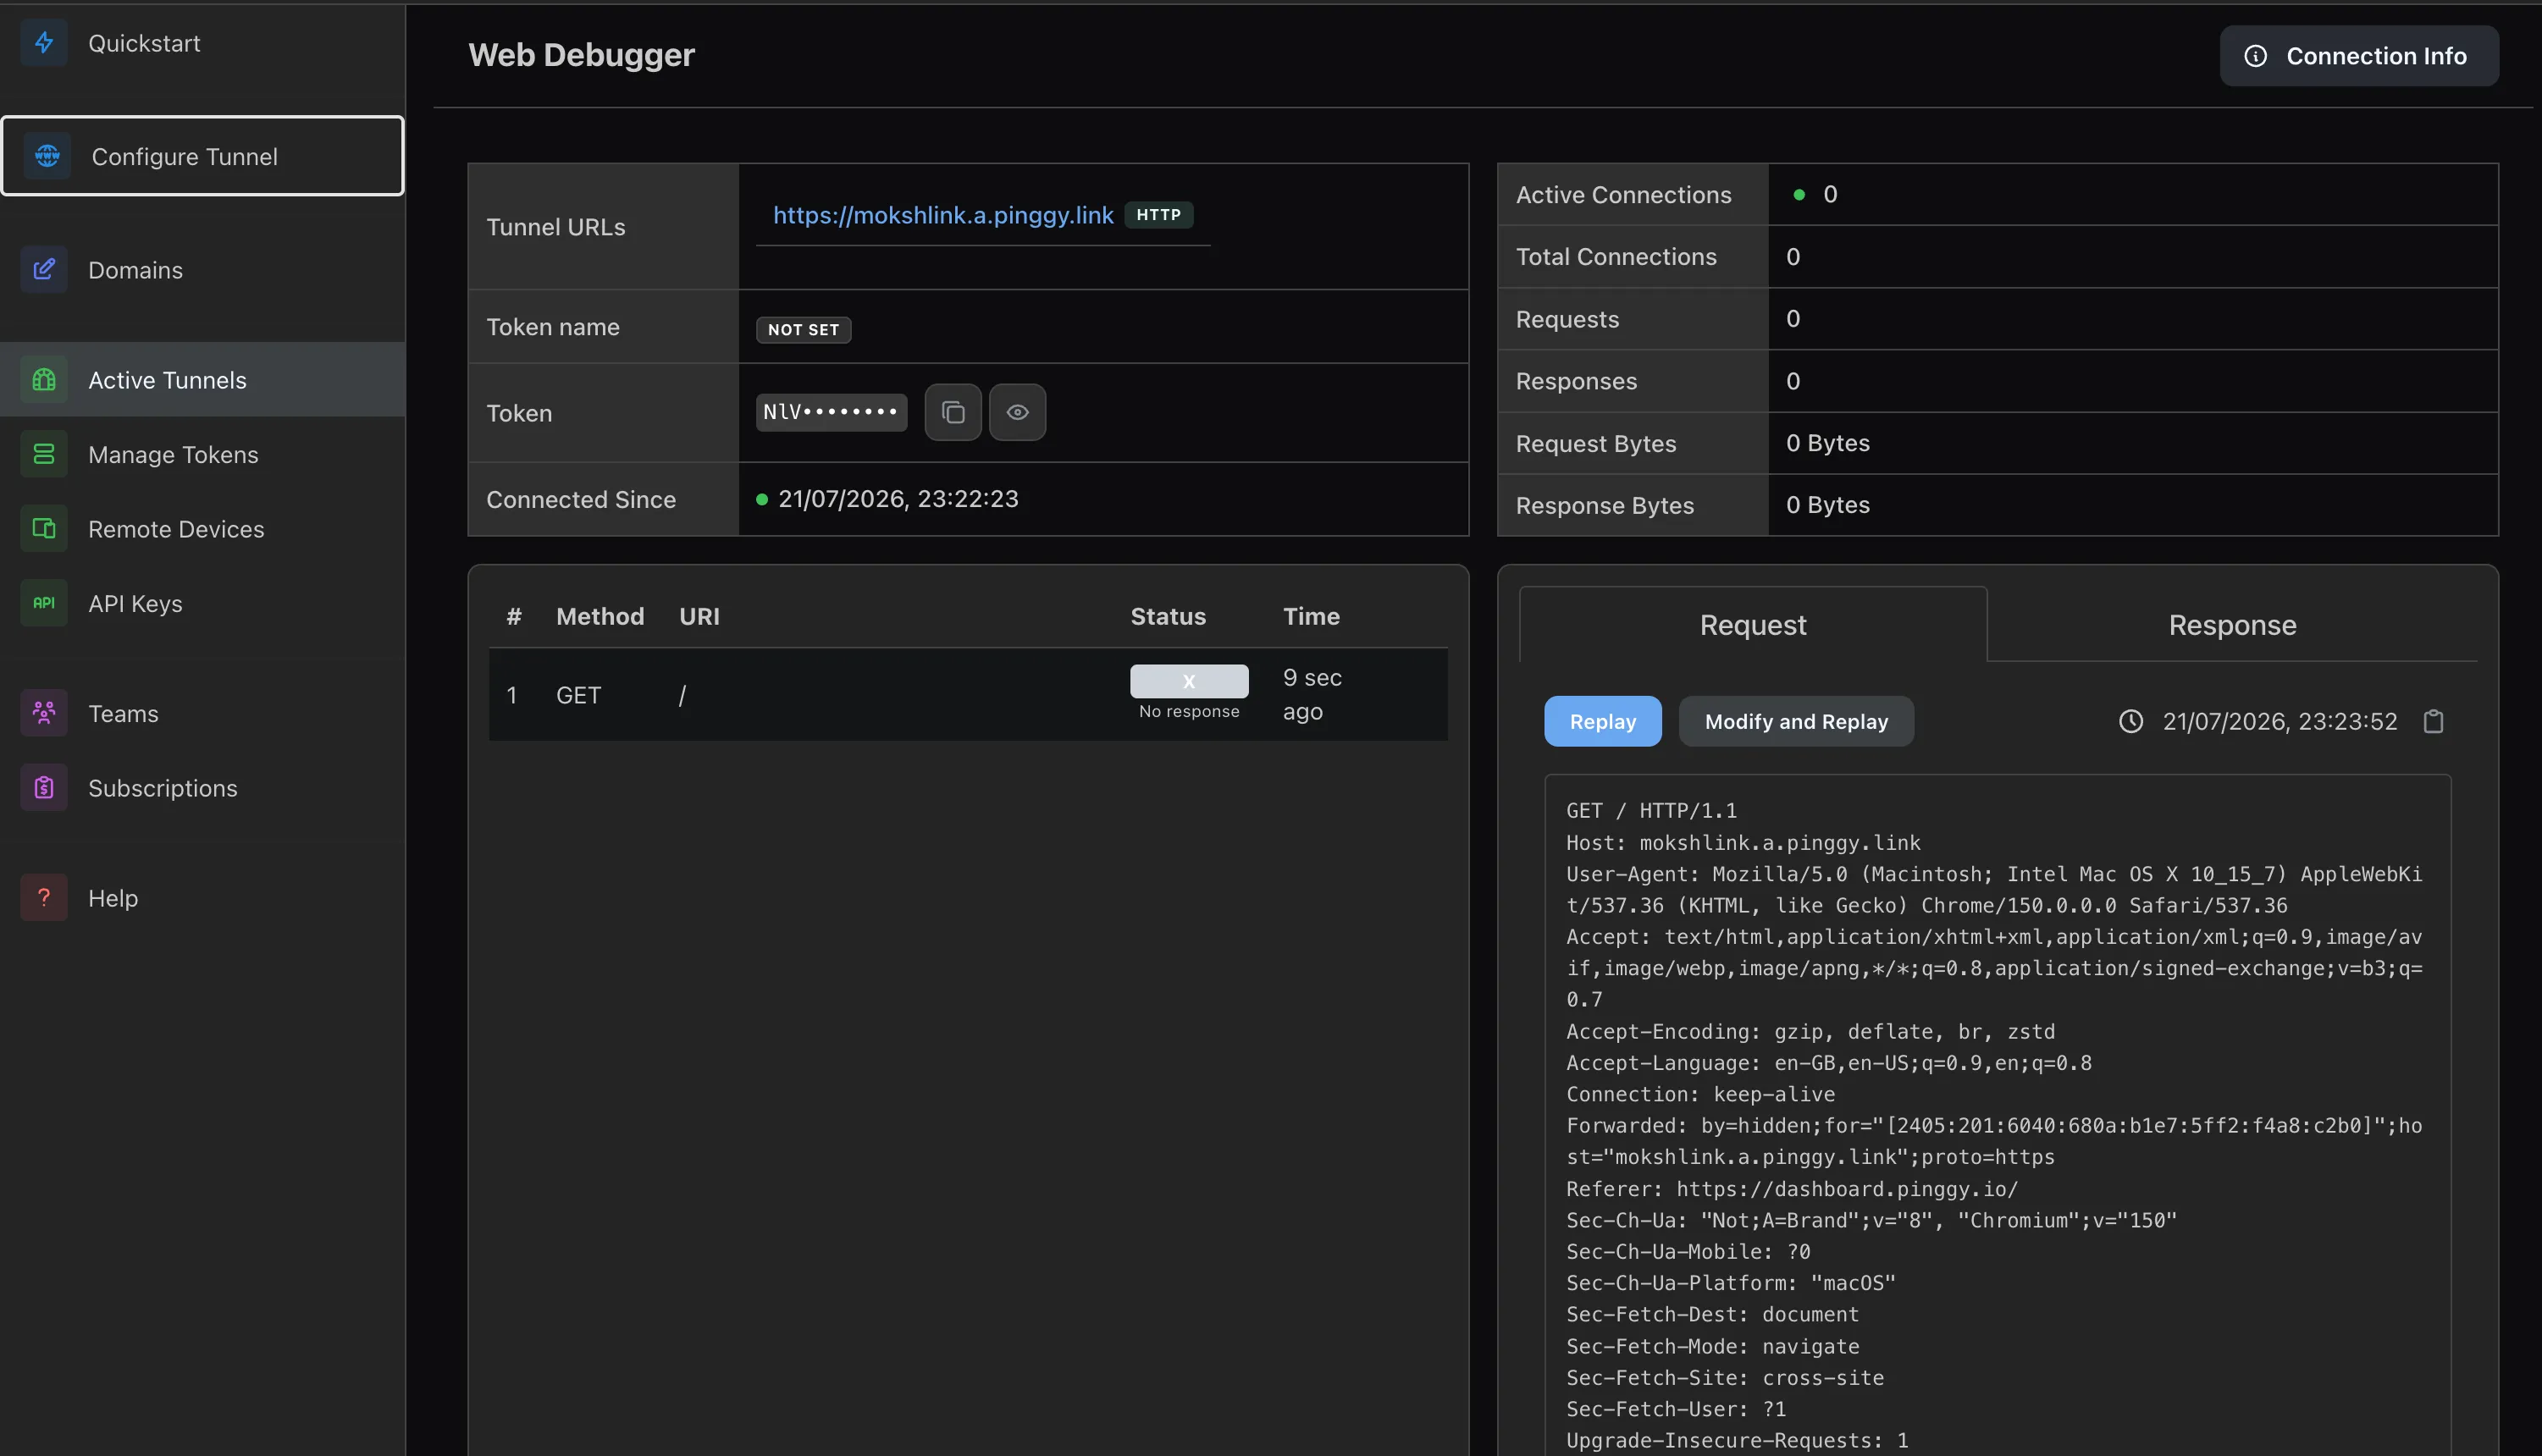Click the Referer header line

tap(1792, 1188)
